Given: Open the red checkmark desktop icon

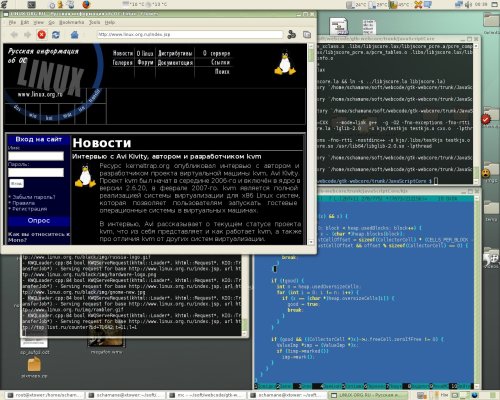Looking at the screenshot, I should [486, 119].
